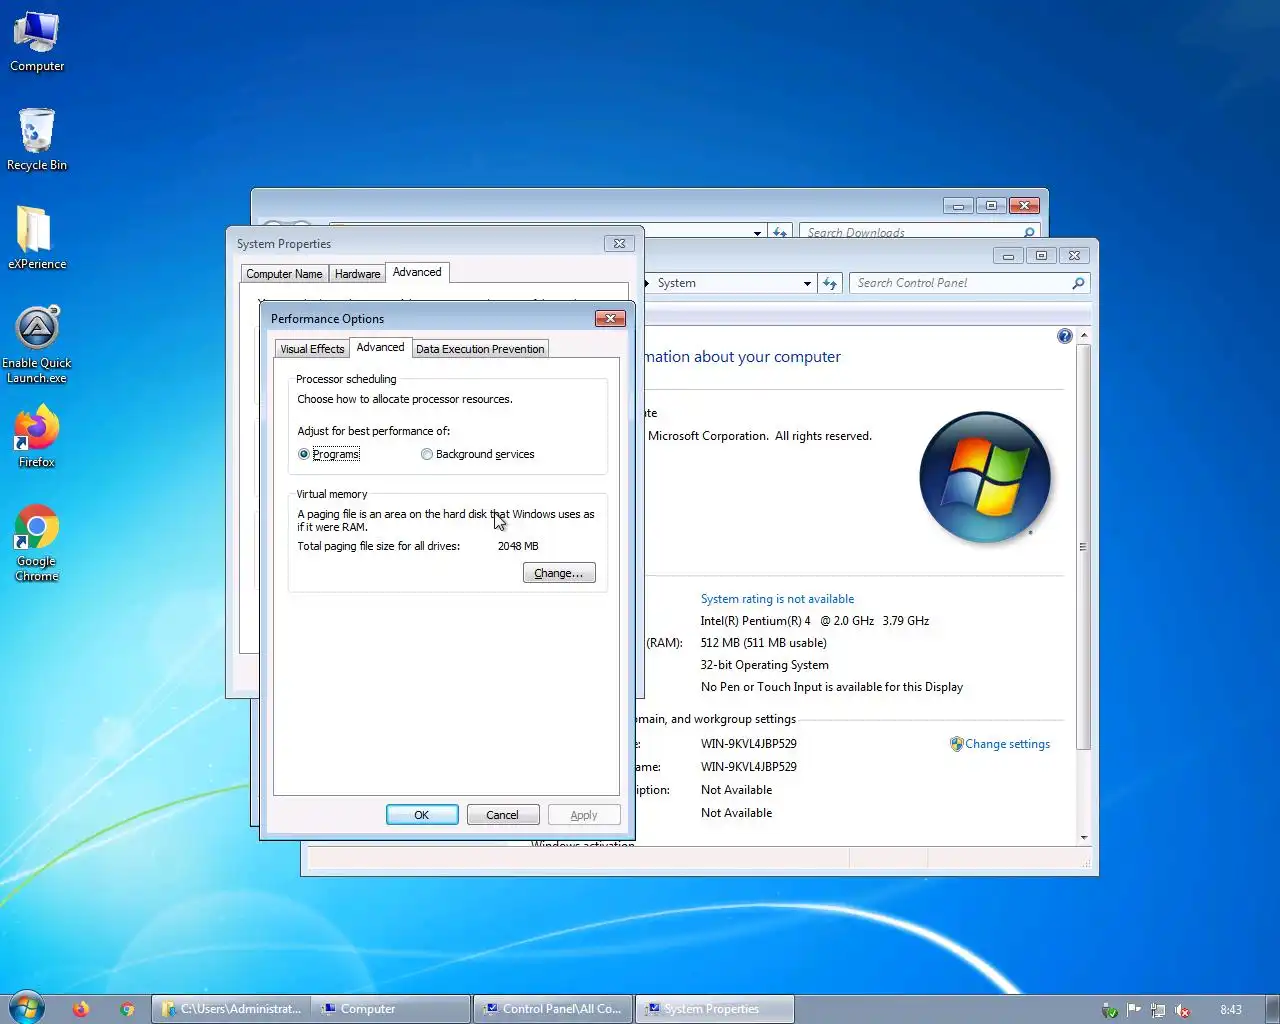This screenshot has width=1280, height=1024.
Task: Open the eXPerience folder on desktop
Action: click(x=36, y=238)
